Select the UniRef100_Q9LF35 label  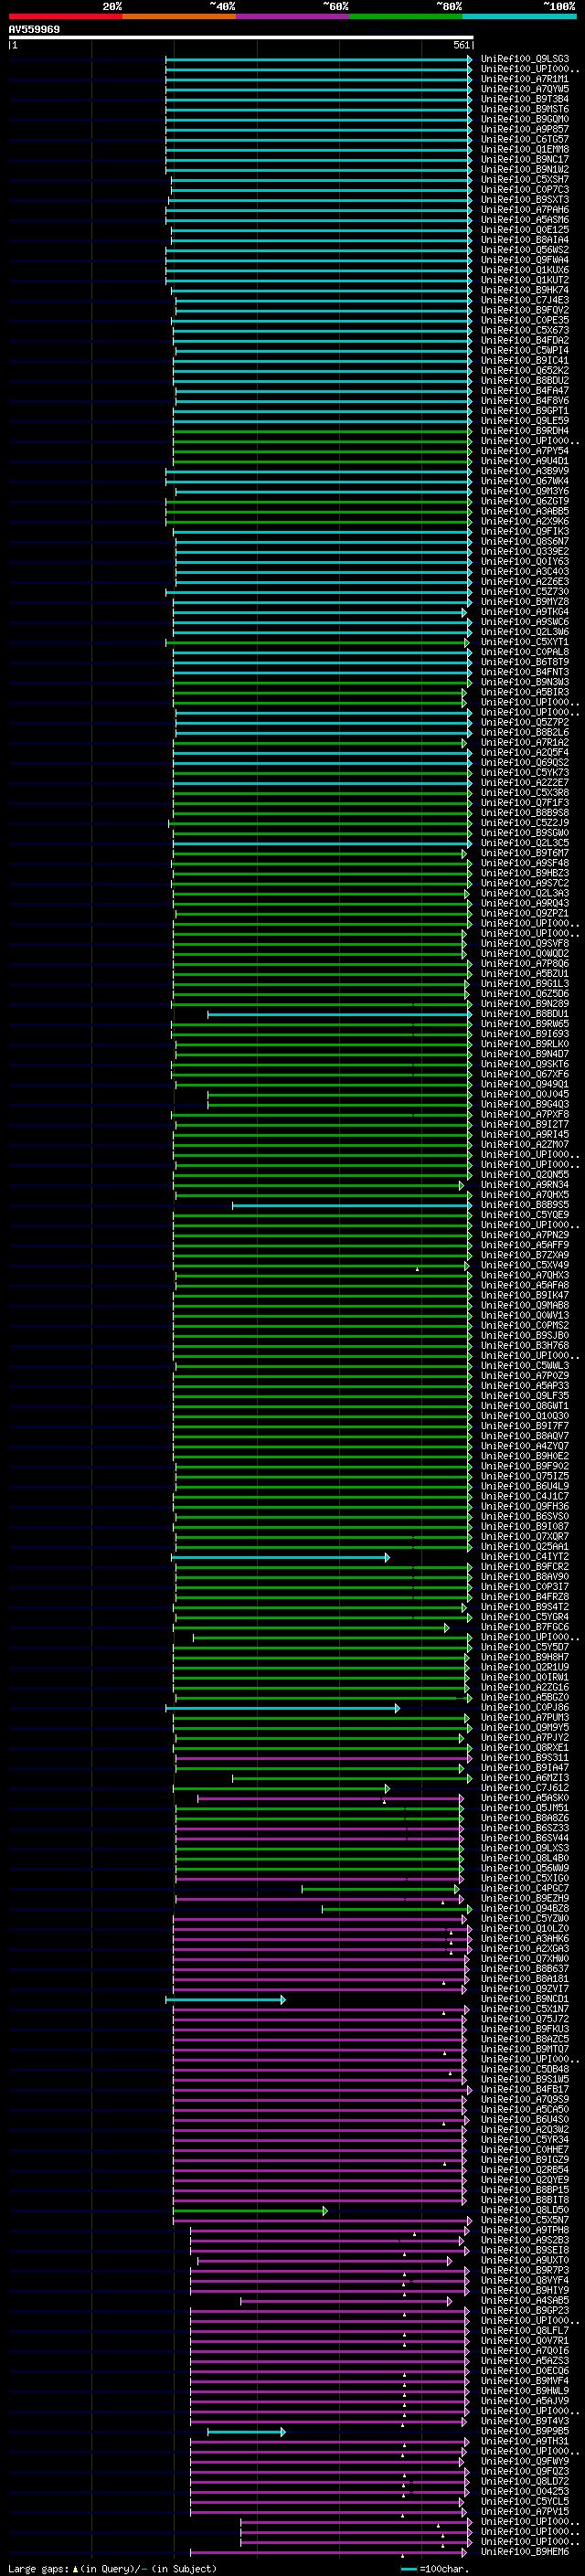(x=525, y=1396)
